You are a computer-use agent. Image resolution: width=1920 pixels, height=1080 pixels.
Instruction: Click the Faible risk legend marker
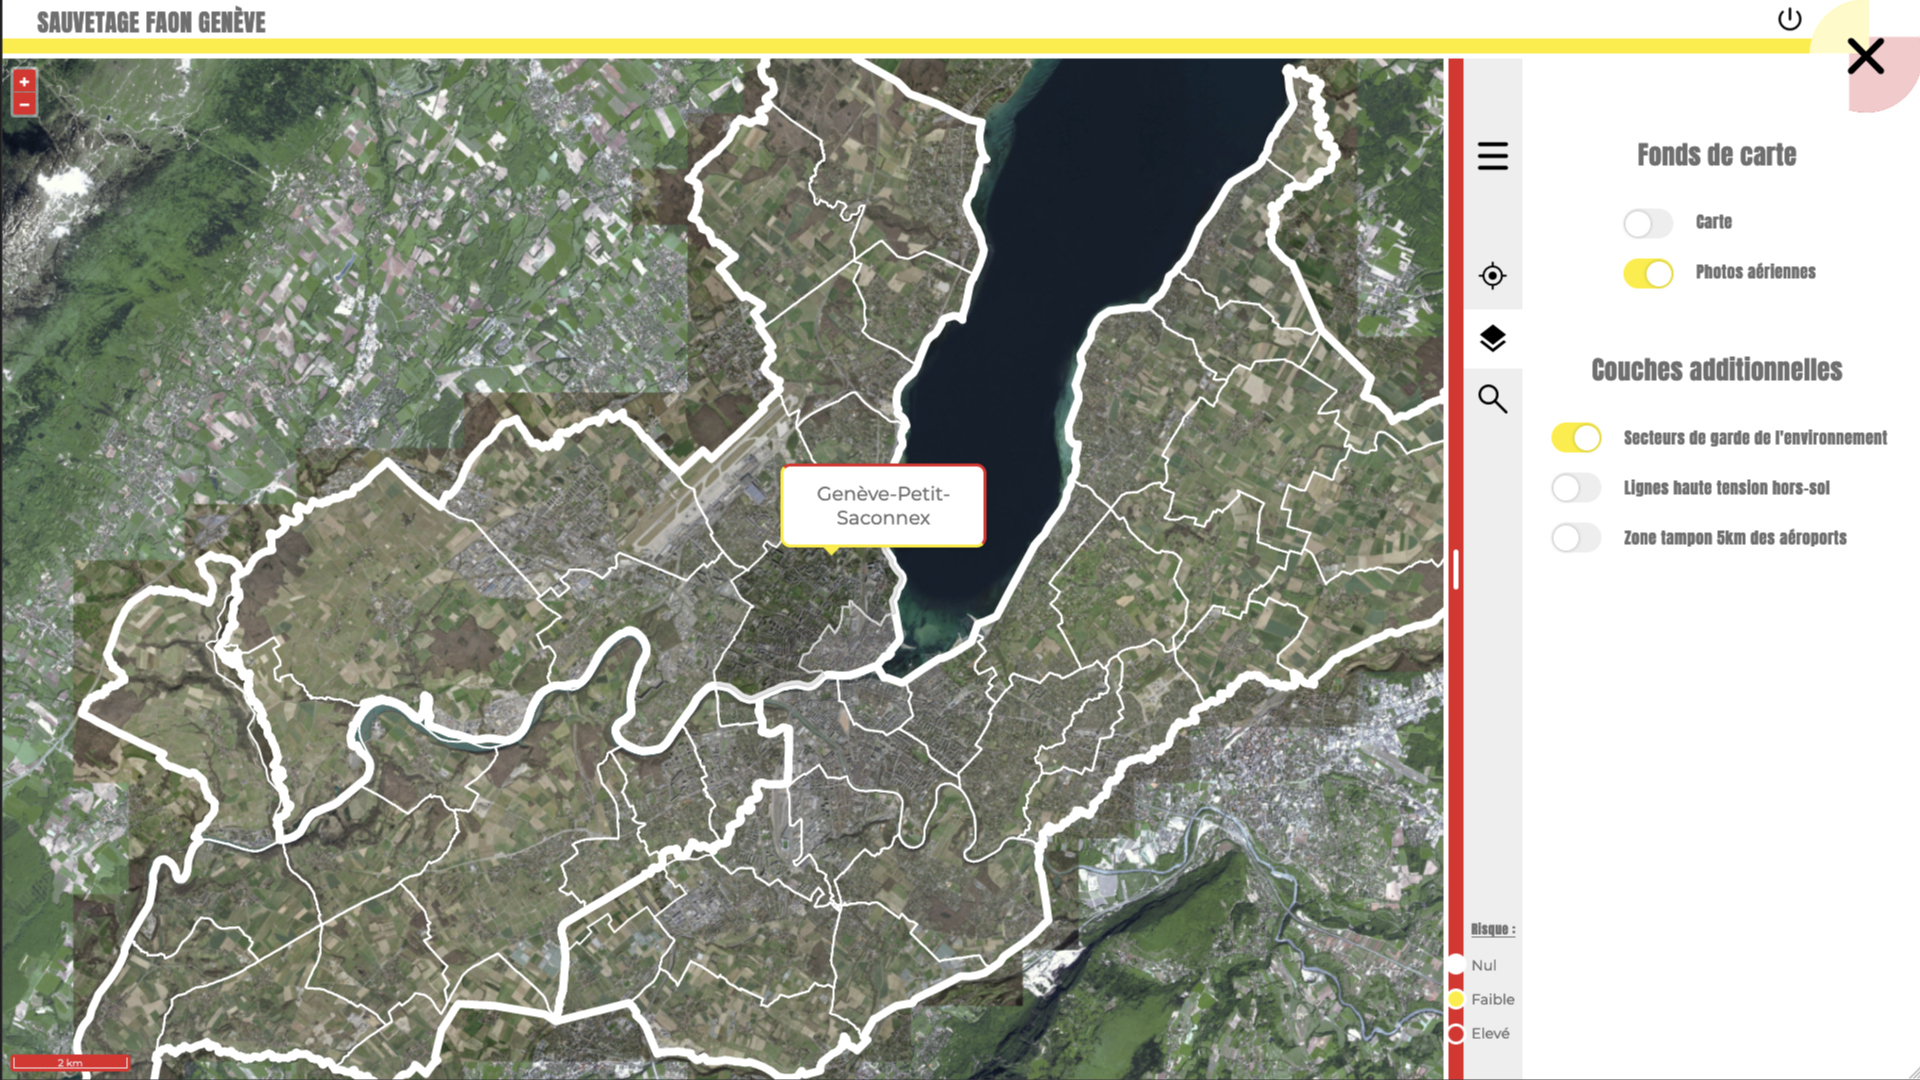pos(1456,999)
